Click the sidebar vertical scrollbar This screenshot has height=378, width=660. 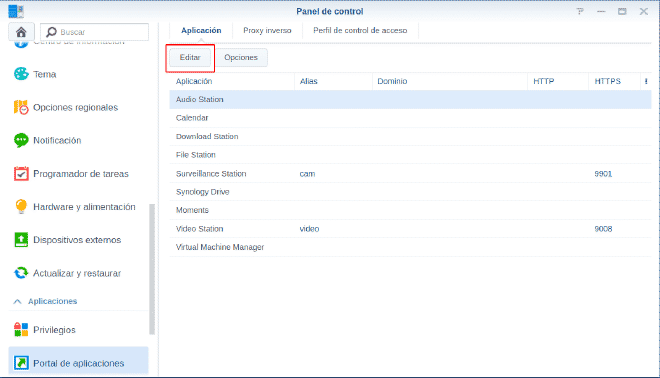click(152, 269)
